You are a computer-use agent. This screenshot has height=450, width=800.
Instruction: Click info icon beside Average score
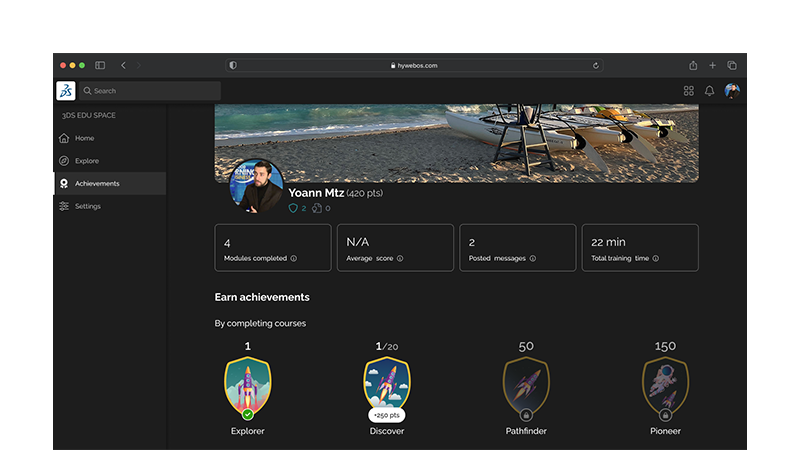(400, 258)
